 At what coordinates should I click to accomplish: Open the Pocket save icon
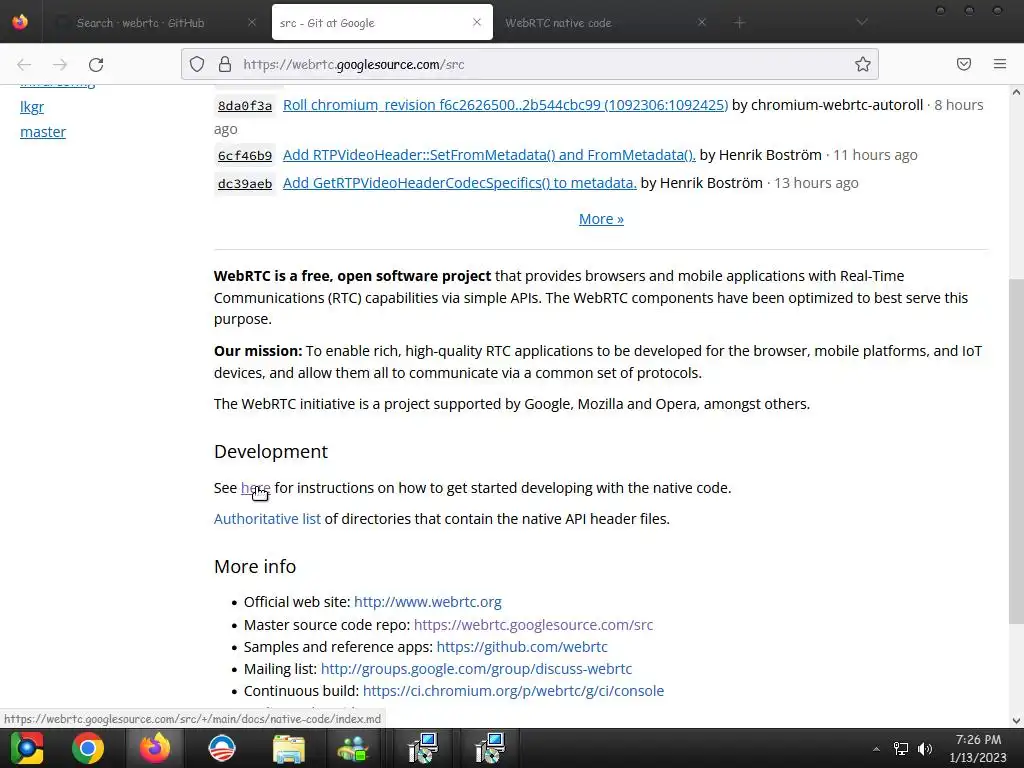963,64
